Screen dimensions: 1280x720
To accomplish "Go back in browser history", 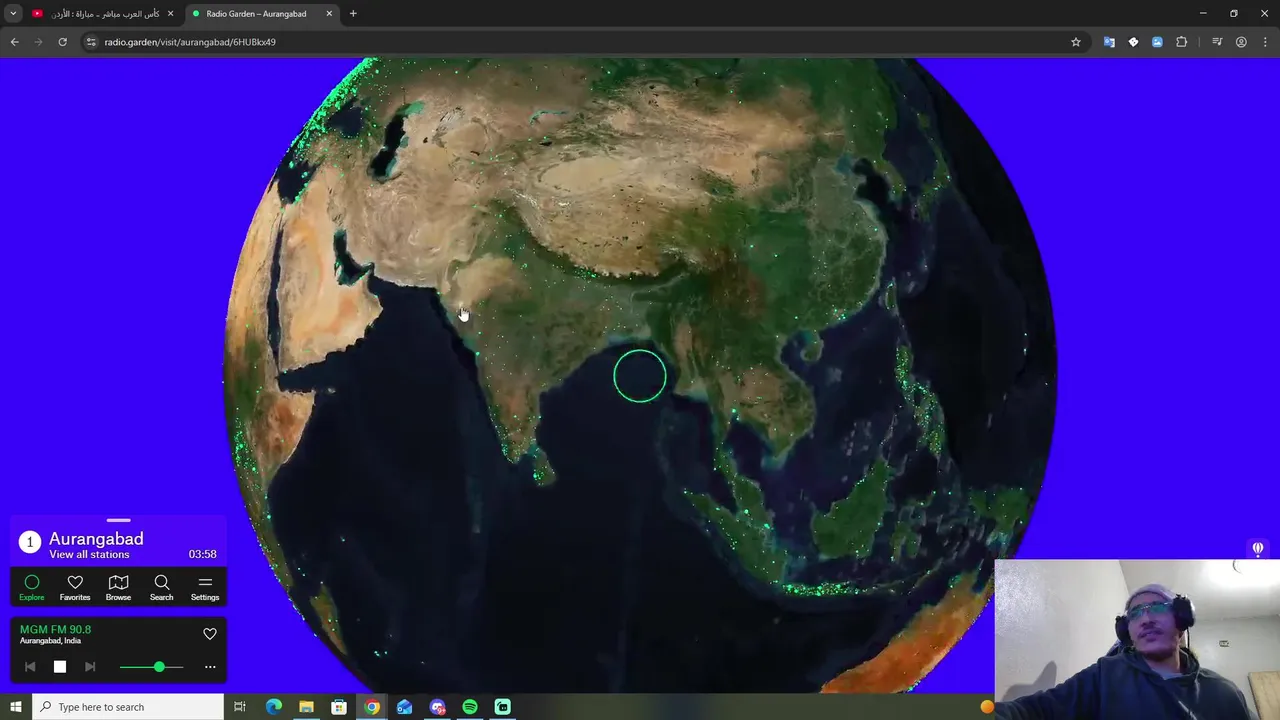I will [x=14, y=42].
